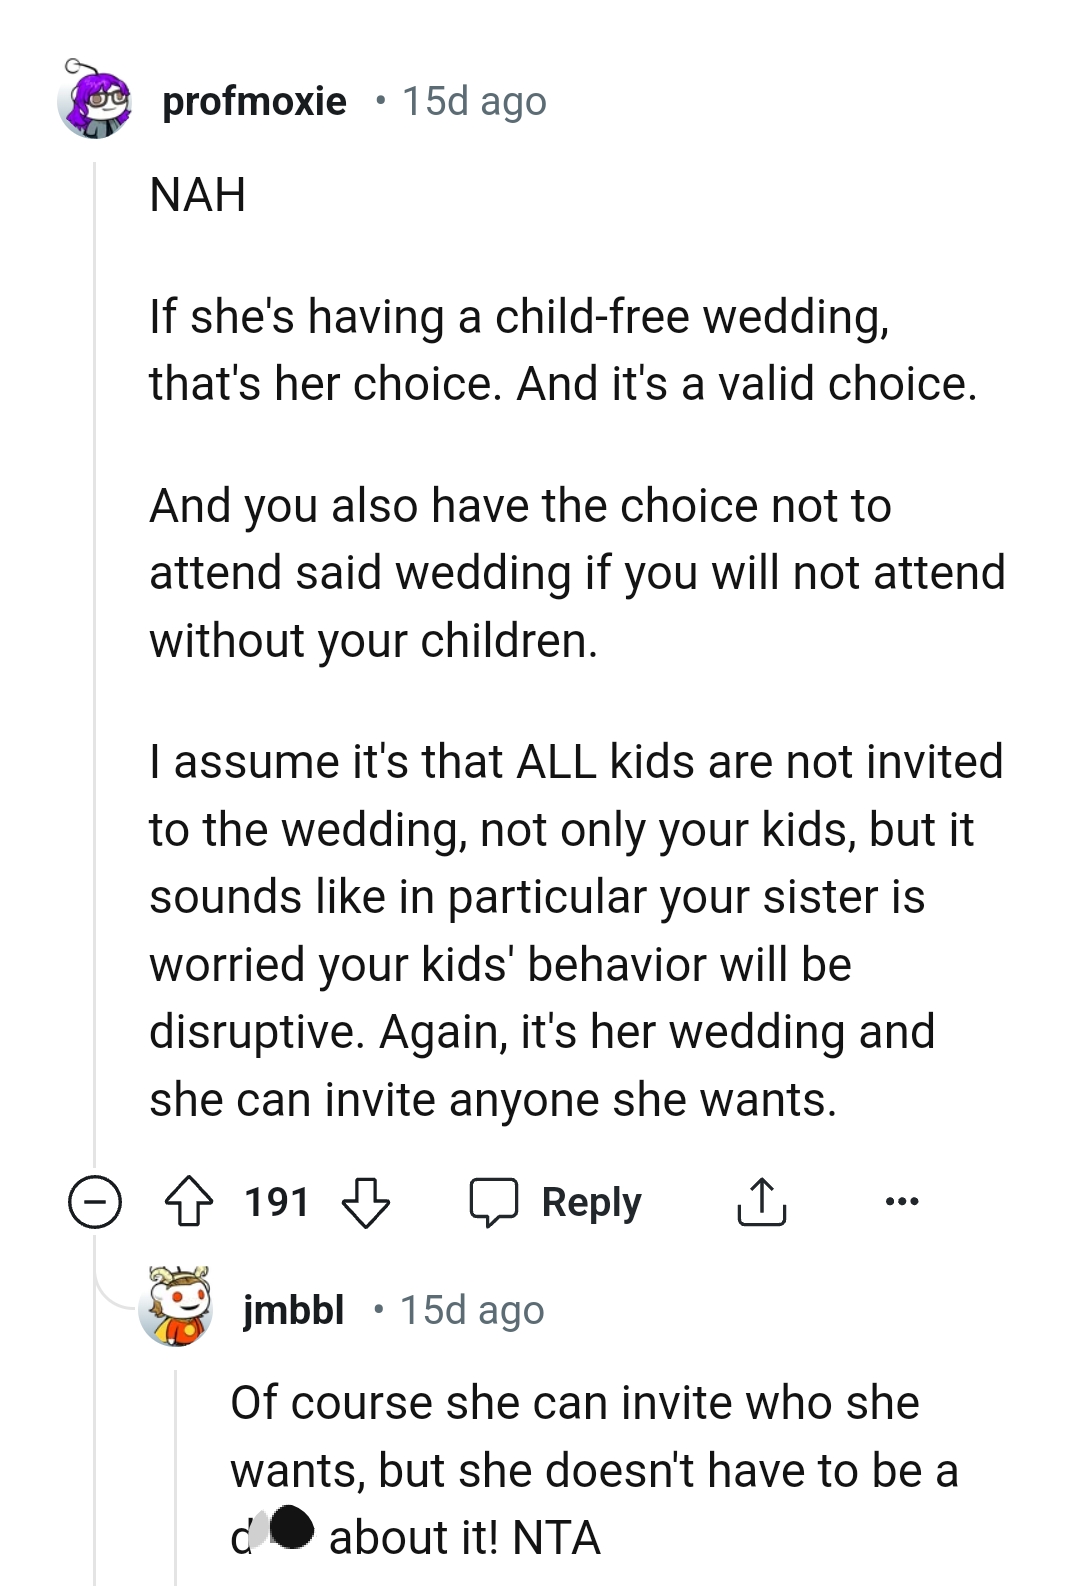Collapse profmoxie's comment thread

[x=93, y=1201]
